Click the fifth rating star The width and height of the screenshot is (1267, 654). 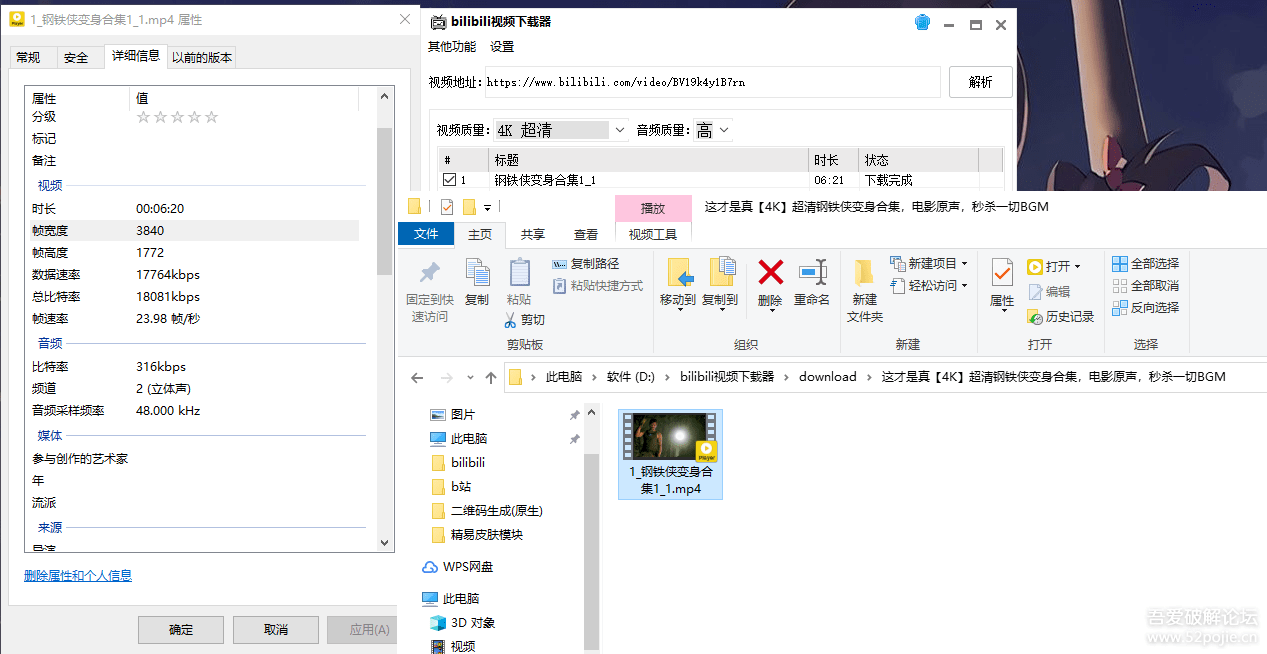(x=211, y=117)
